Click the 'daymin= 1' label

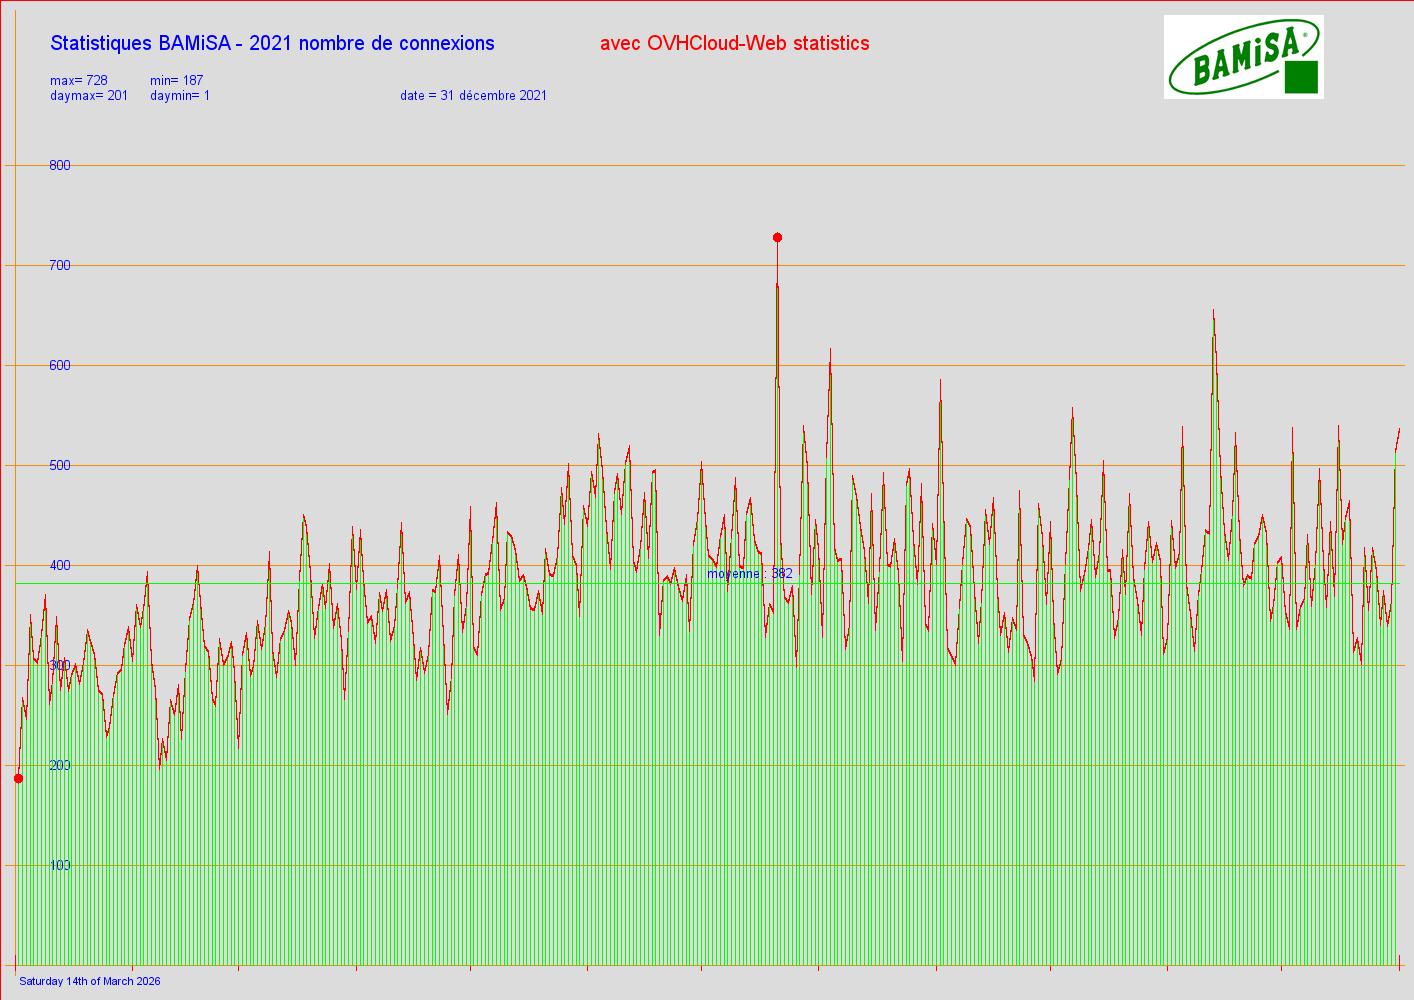tap(180, 96)
